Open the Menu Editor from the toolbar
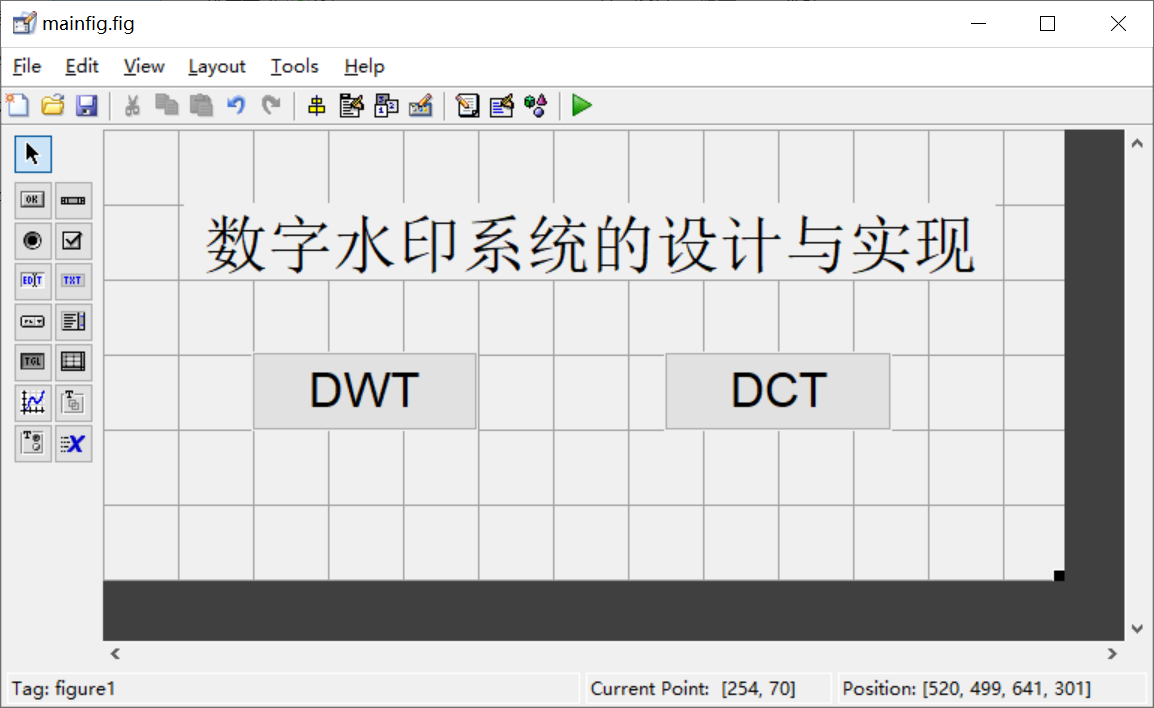The width and height of the screenshot is (1154, 708). coord(351,105)
